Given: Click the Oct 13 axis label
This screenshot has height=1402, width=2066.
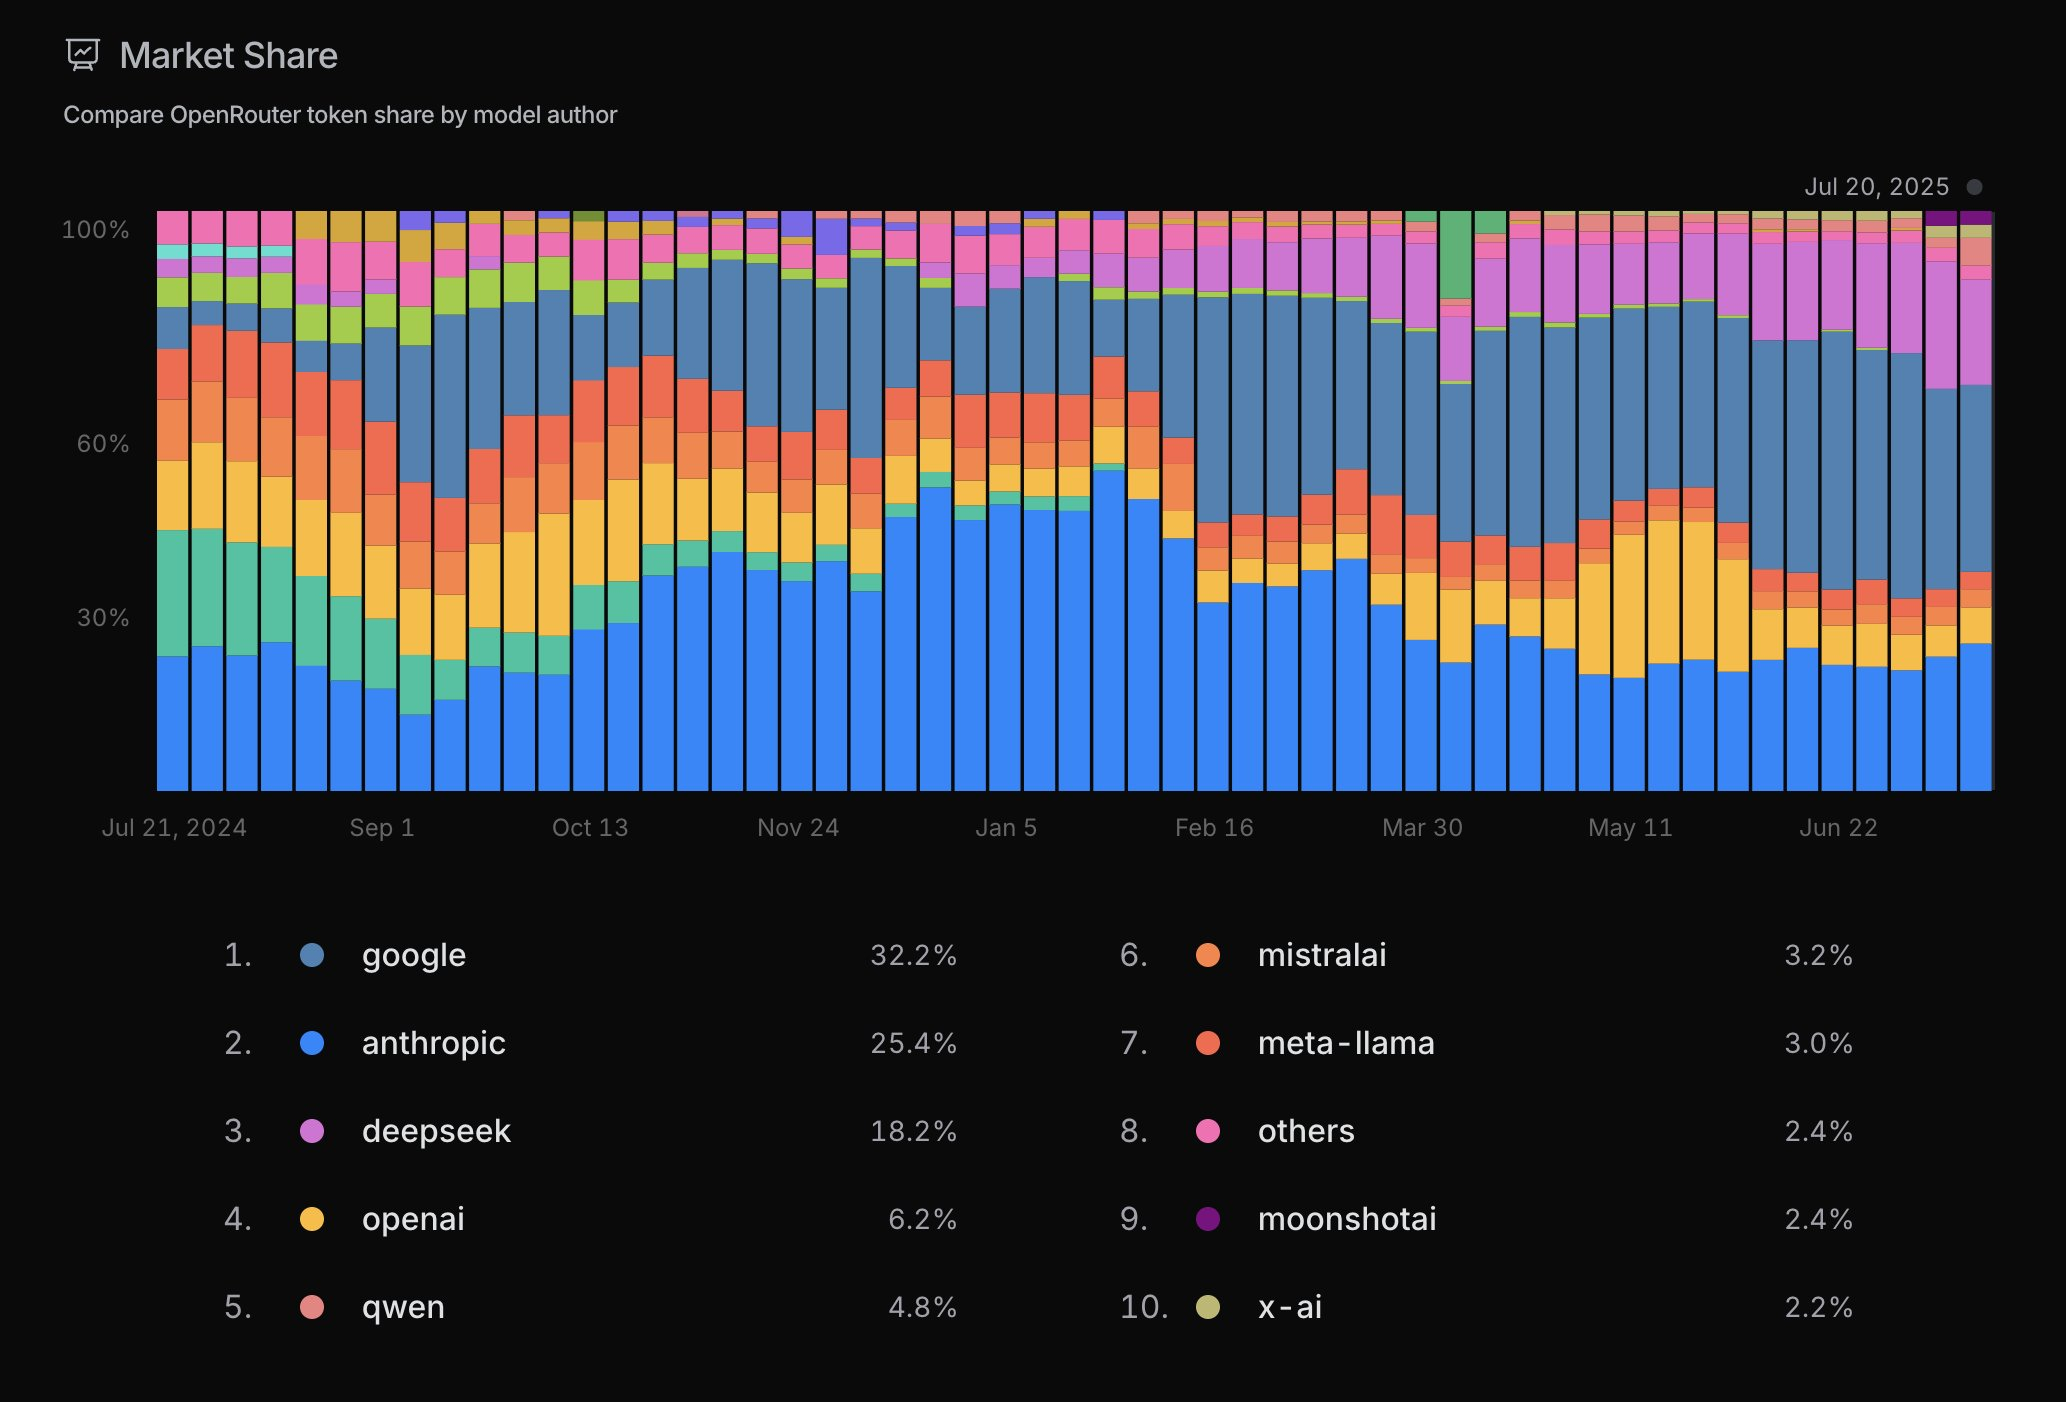Looking at the screenshot, I should 590,828.
